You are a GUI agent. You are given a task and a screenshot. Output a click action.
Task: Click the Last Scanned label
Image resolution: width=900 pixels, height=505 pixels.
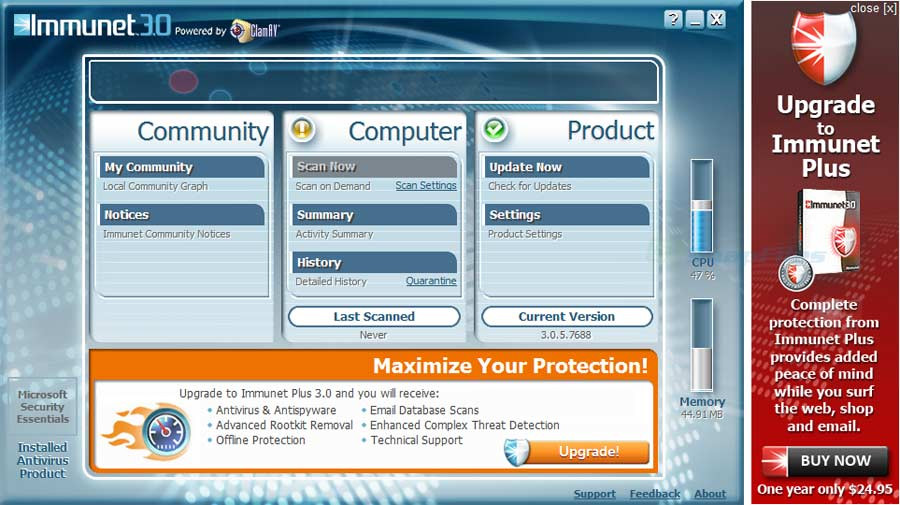[x=374, y=317]
